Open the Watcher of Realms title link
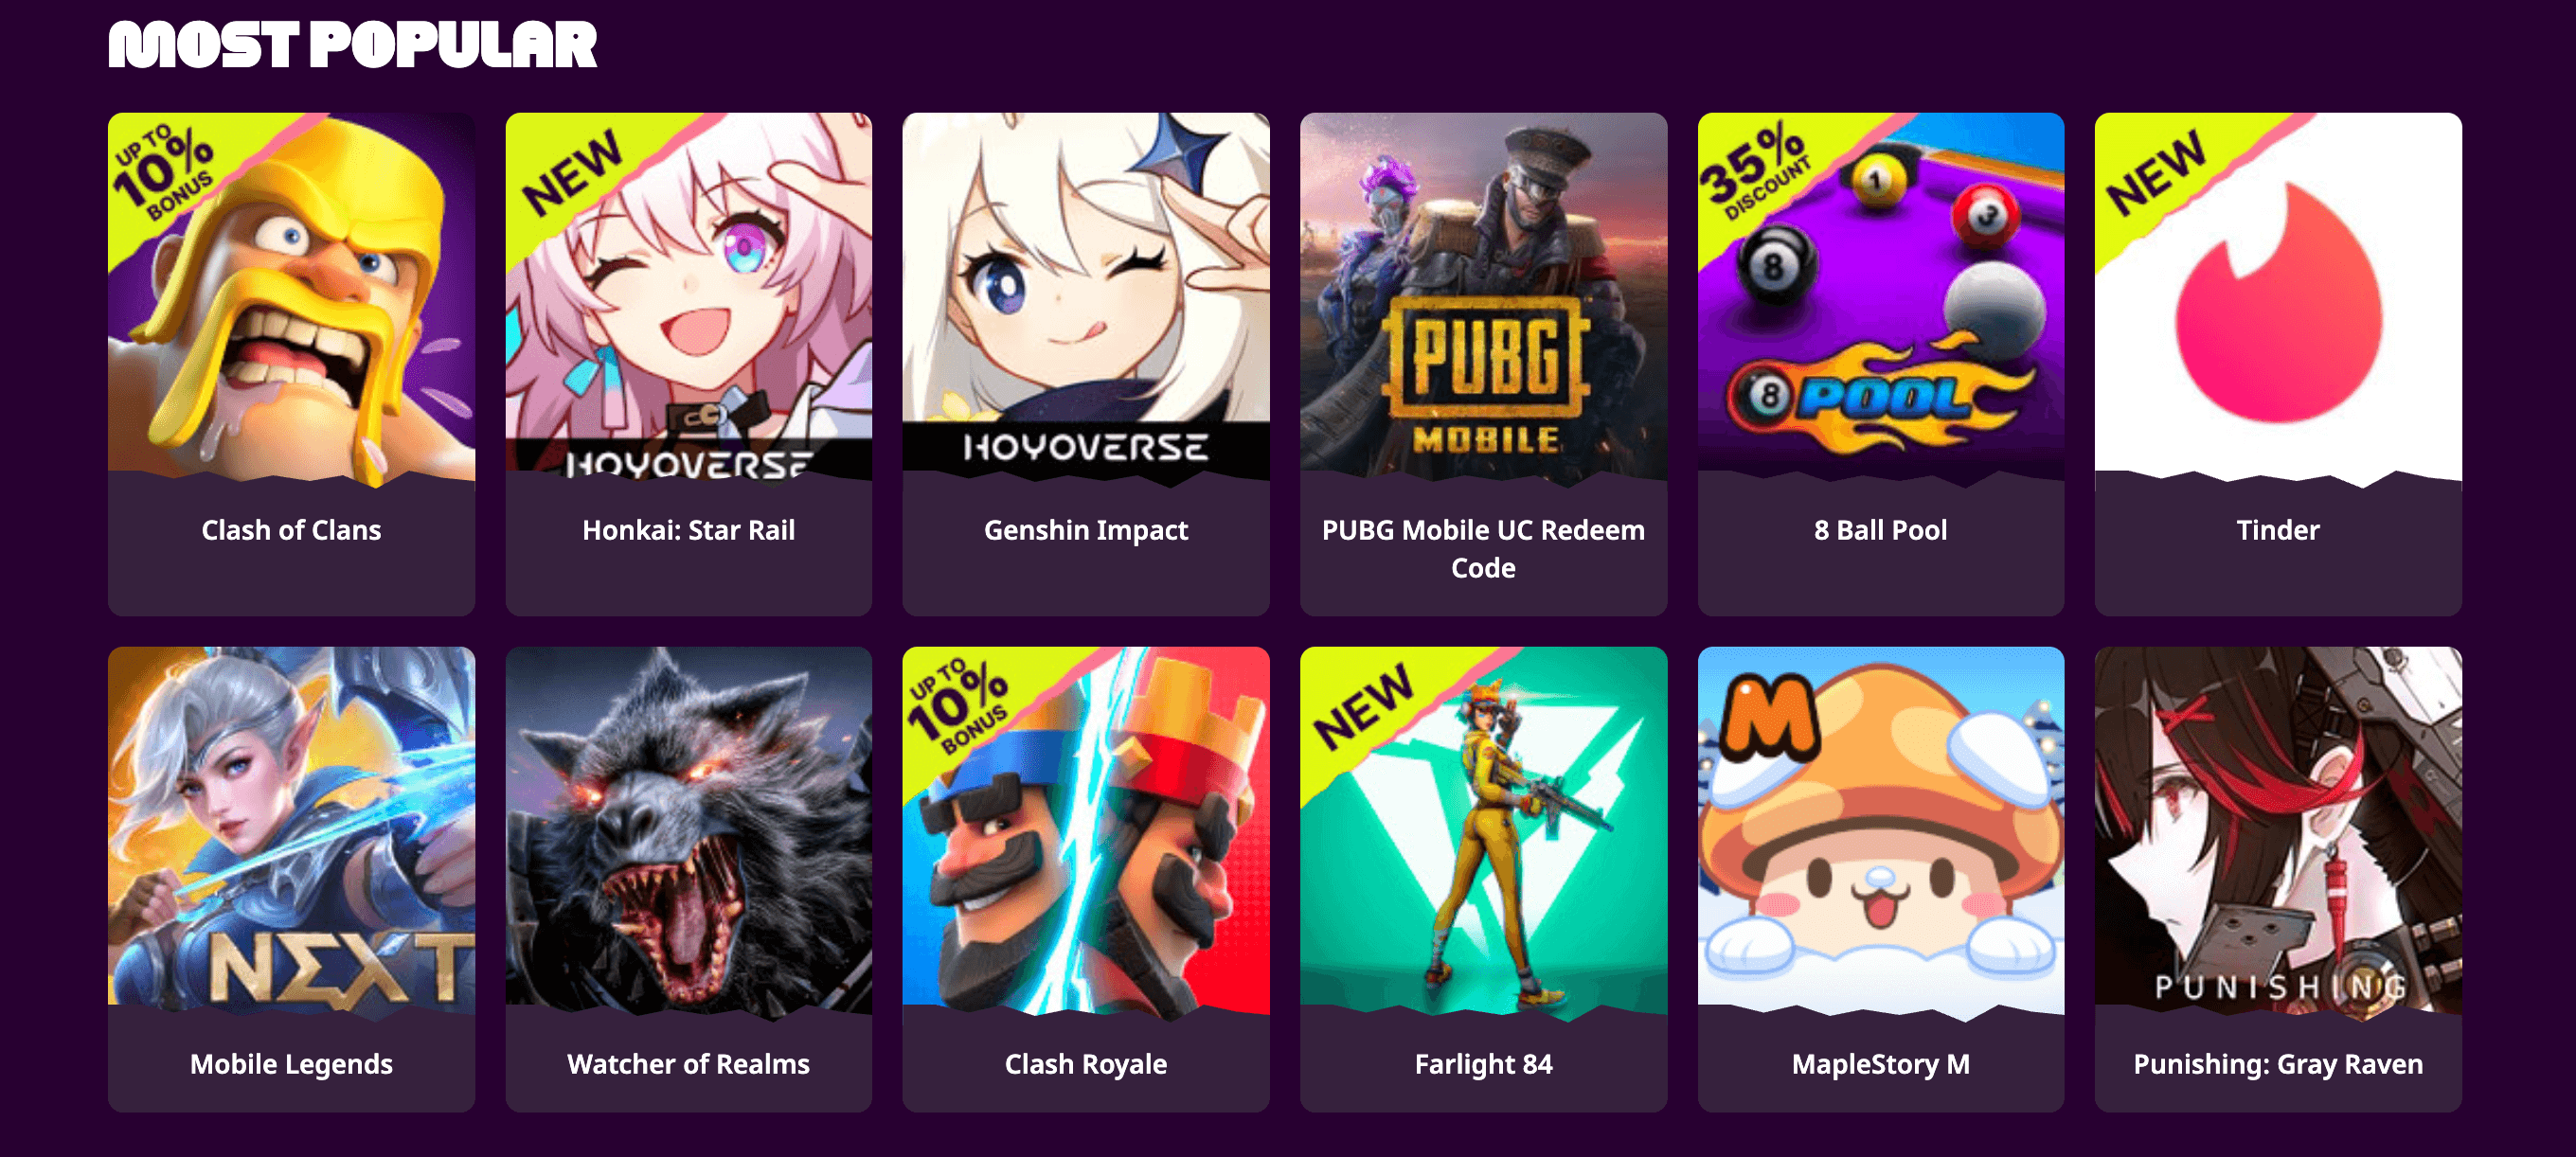 688,1064
